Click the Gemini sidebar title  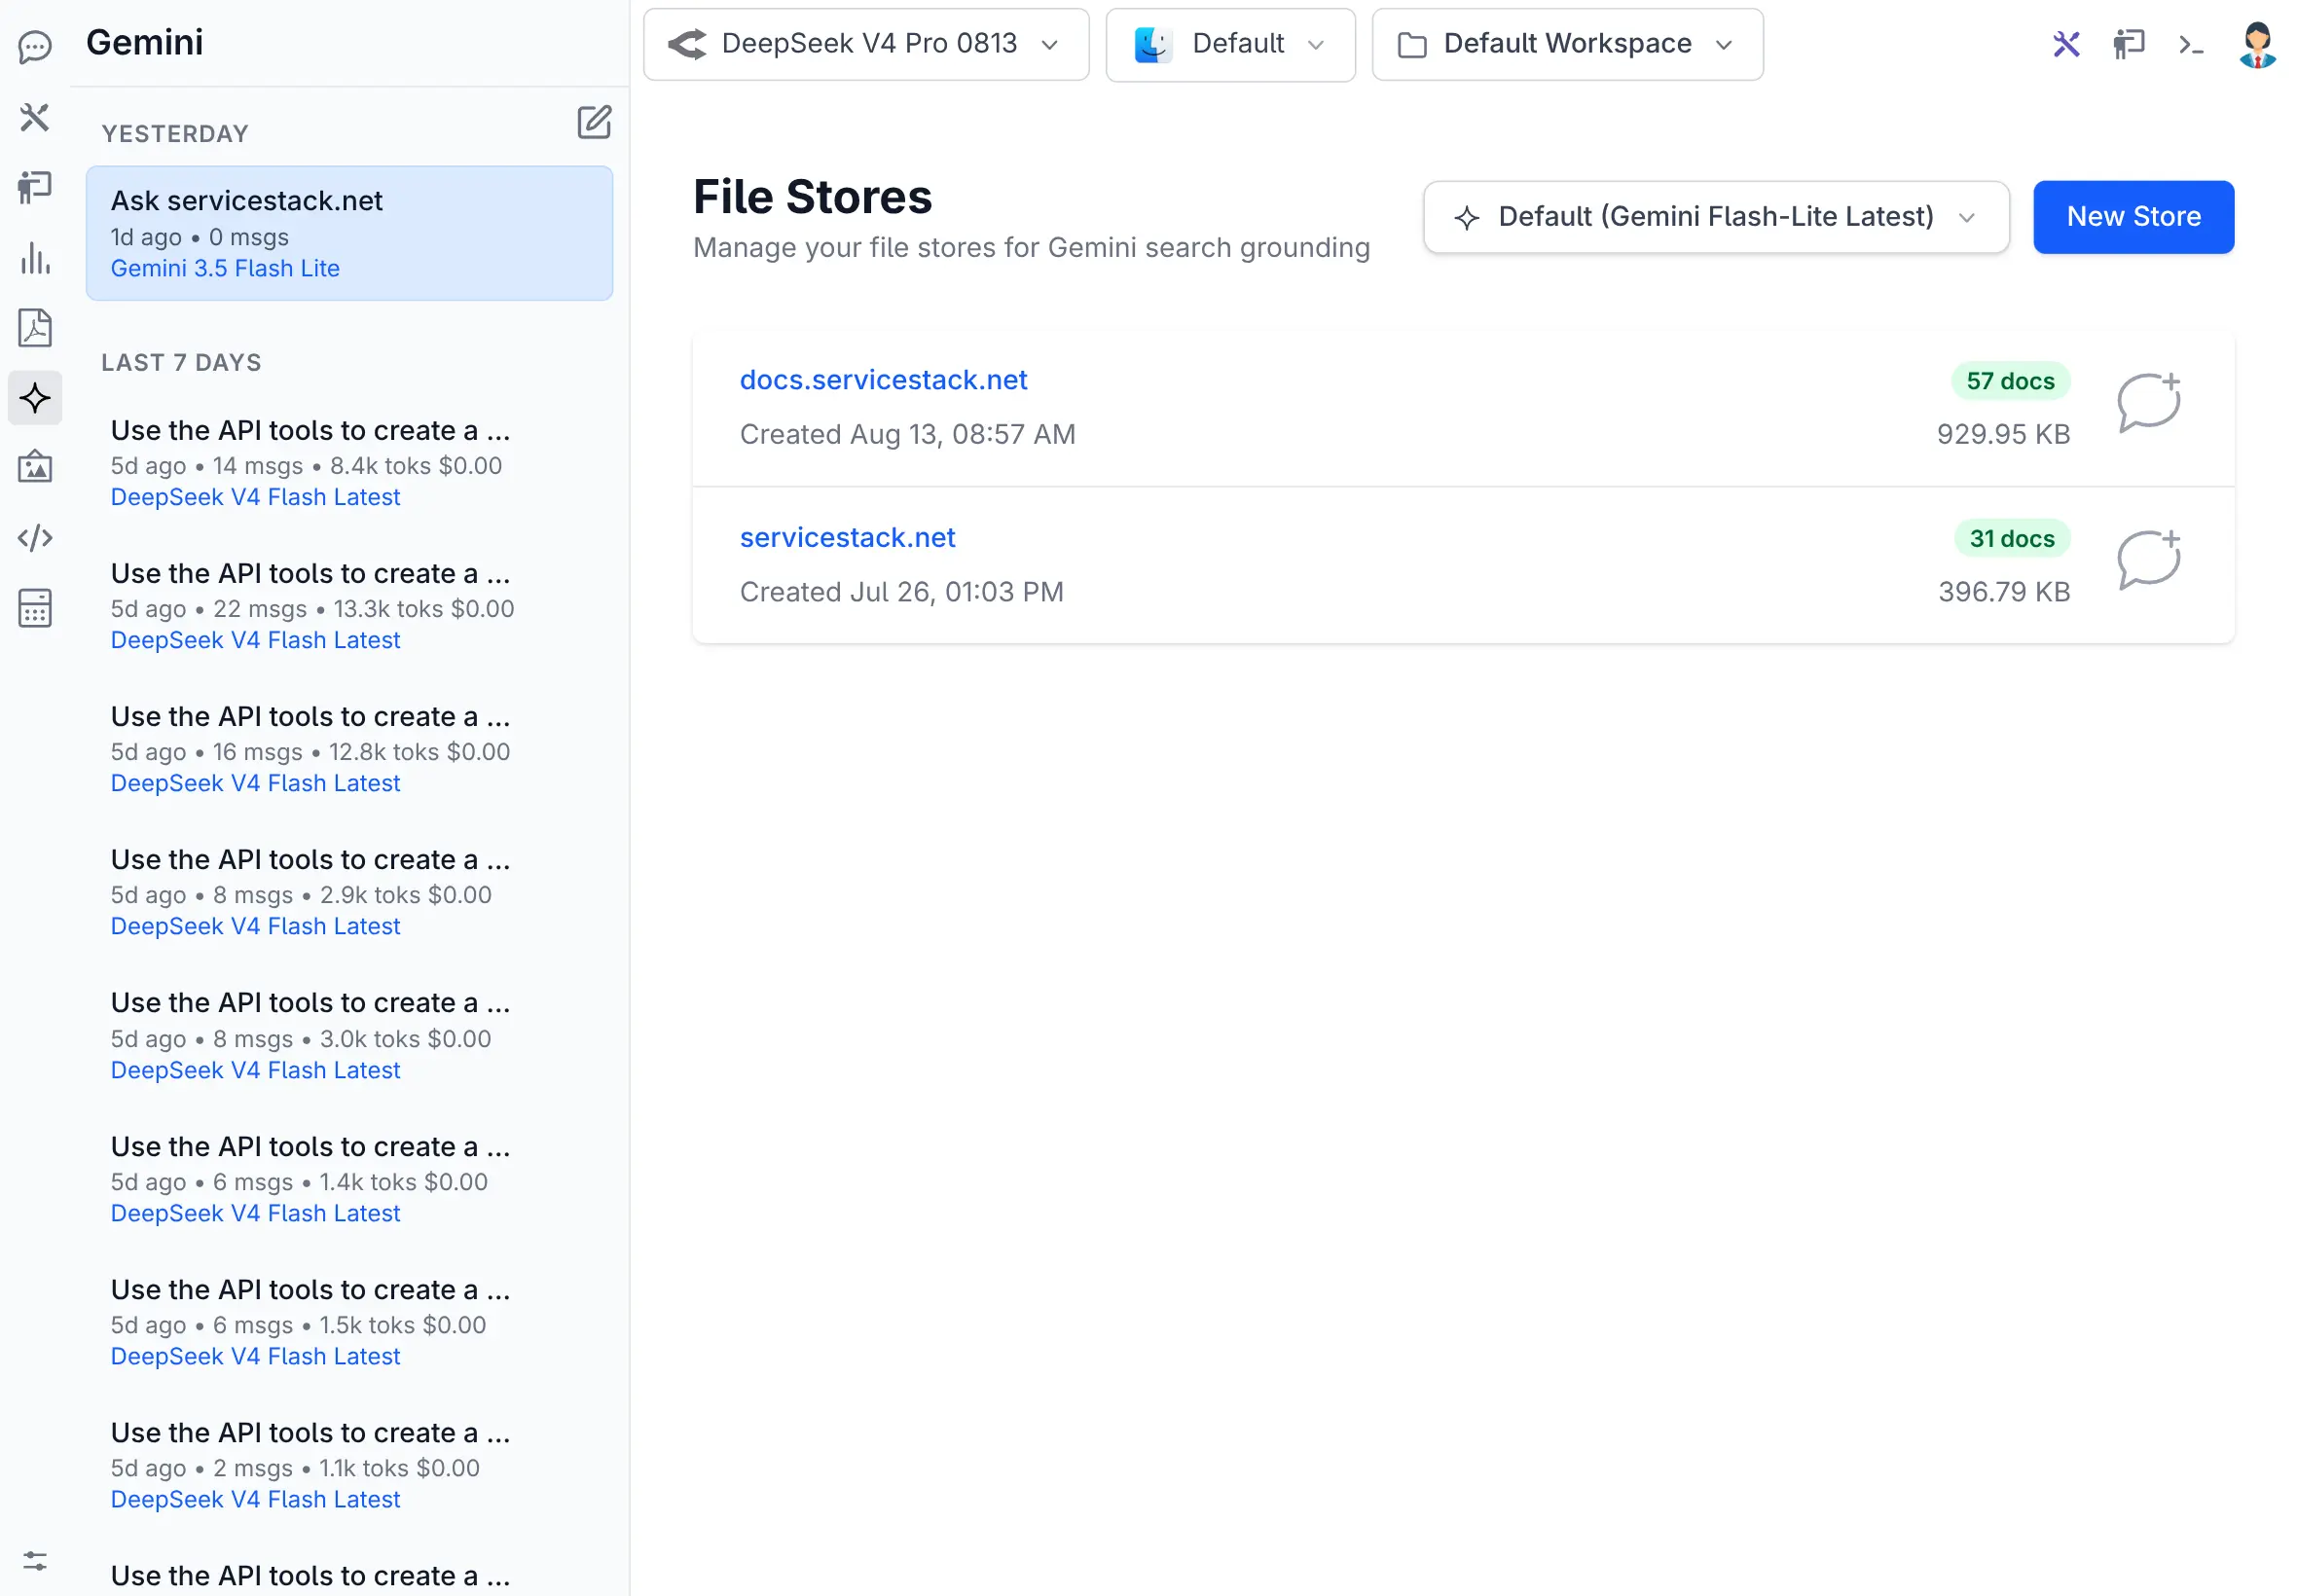tap(144, 42)
